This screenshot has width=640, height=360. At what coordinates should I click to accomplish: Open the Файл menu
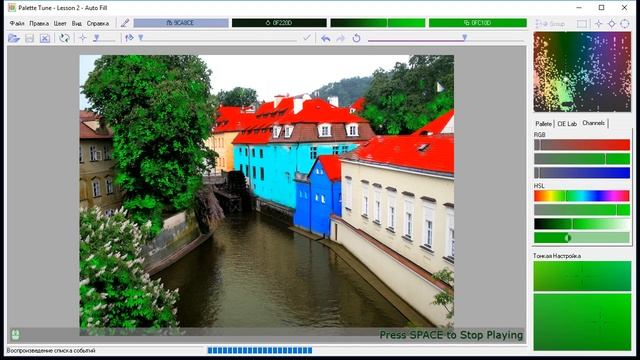[x=17, y=23]
